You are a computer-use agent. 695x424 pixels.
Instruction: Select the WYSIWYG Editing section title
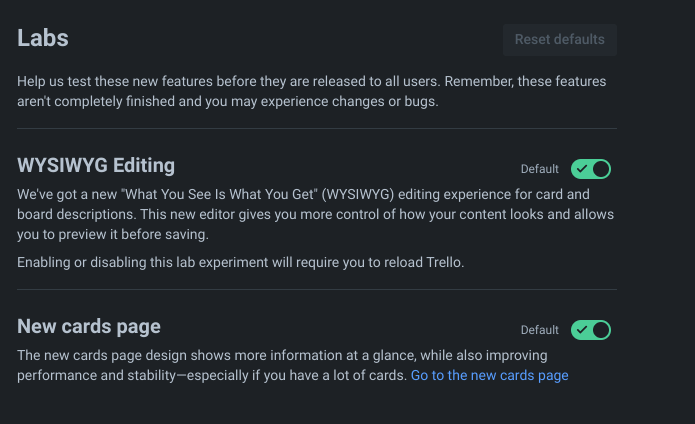(x=96, y=166)
